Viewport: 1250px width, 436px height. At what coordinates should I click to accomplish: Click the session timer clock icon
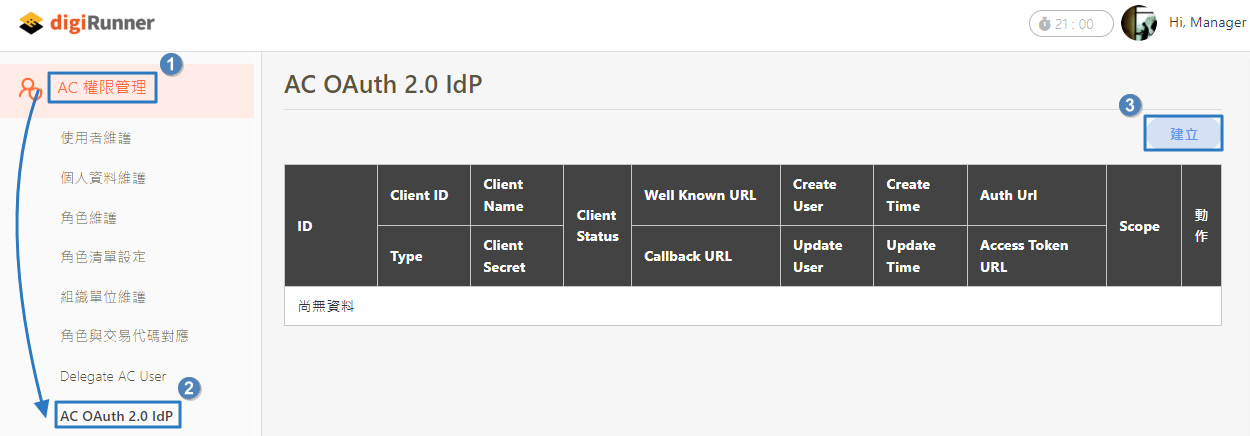pyautogui.click(x=1044, y=24)
